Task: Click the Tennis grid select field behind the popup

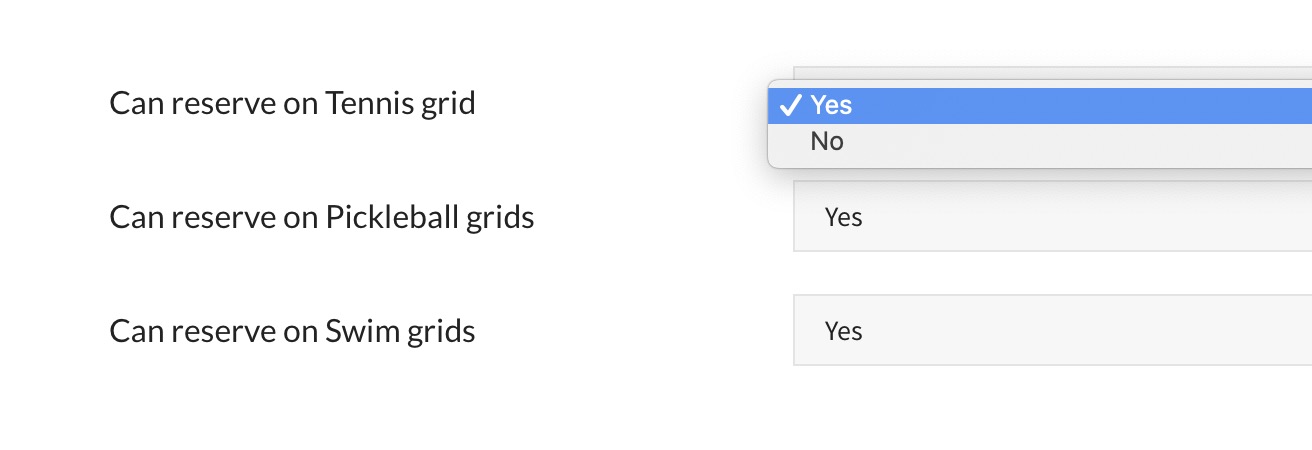Action: point(1052,73)
